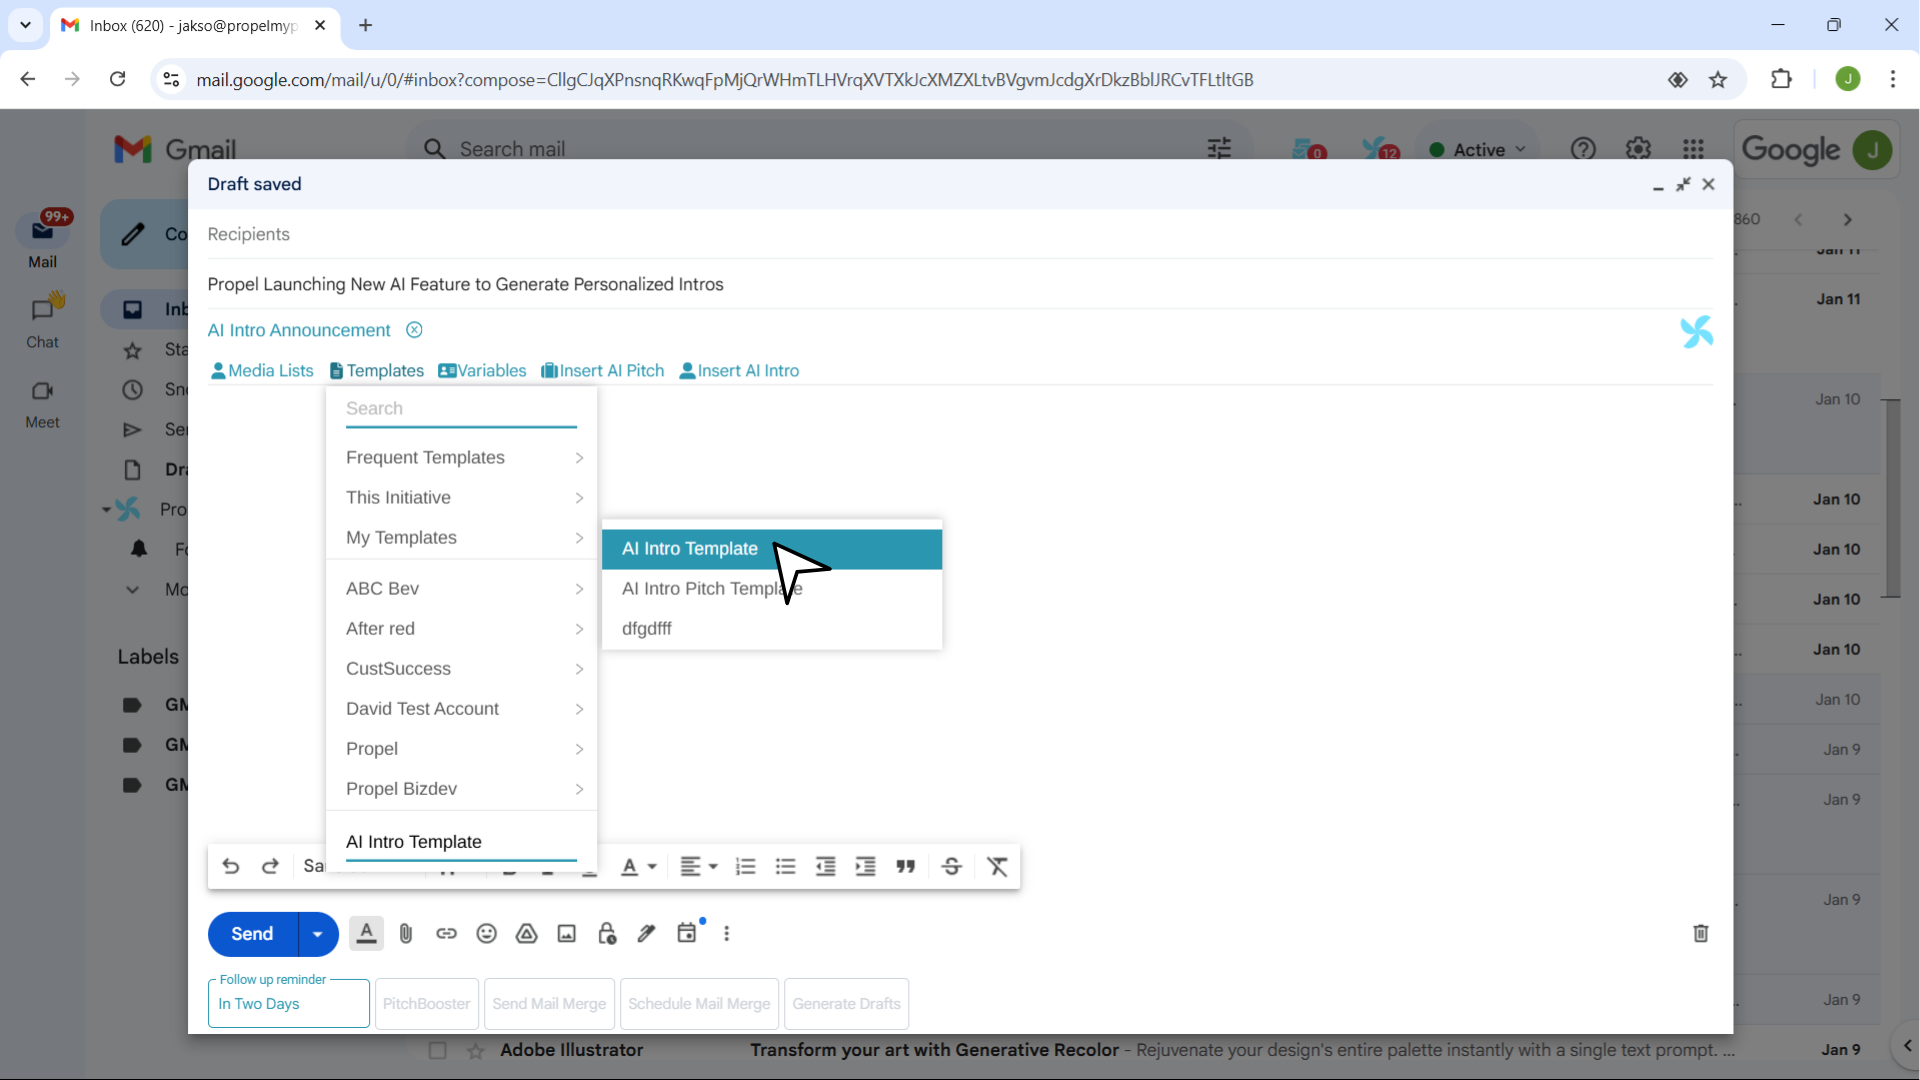Toggle confidential mode lock icon
Viewport: 1920px width, 1080px height.
tap(607, 933)
